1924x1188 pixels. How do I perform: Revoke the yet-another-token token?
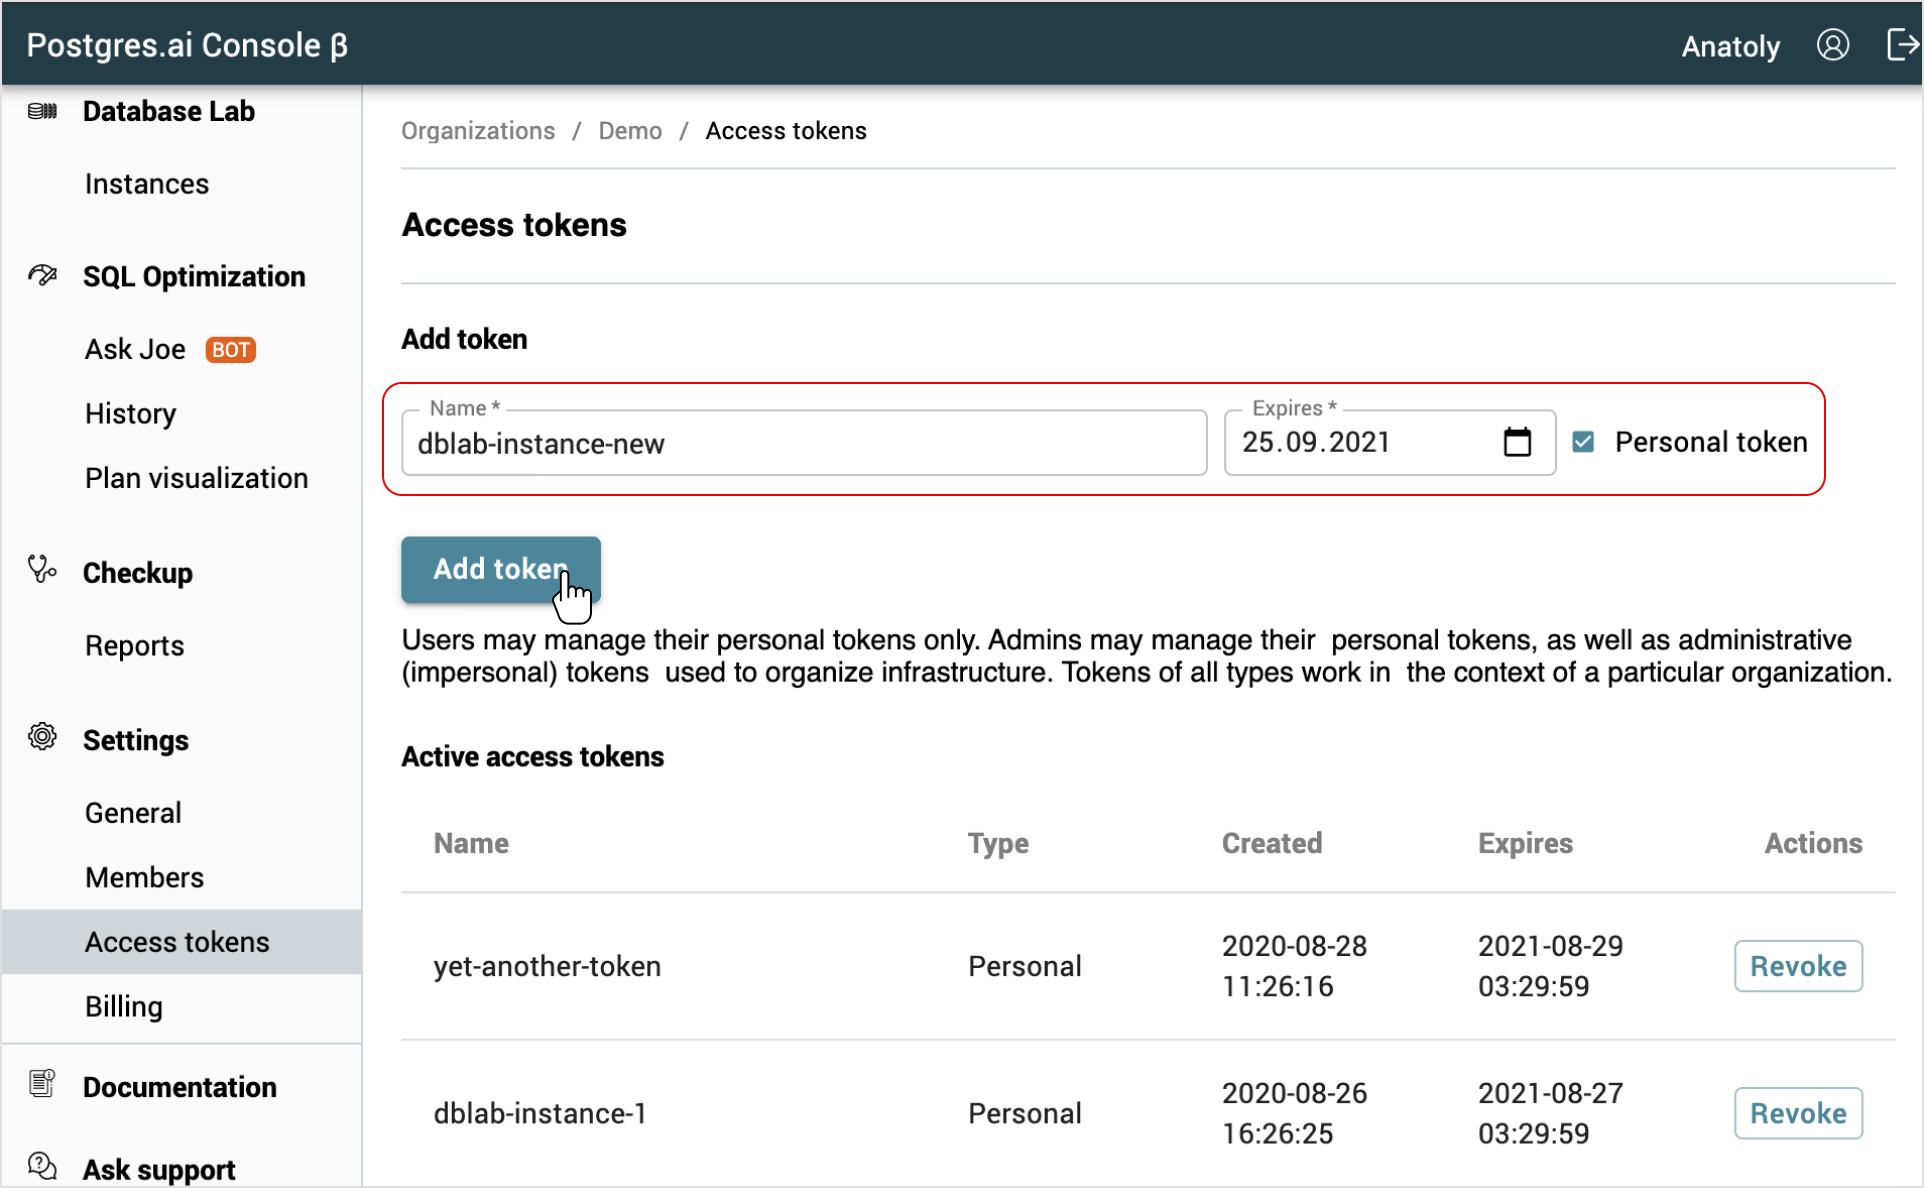tap(1798, 966)
